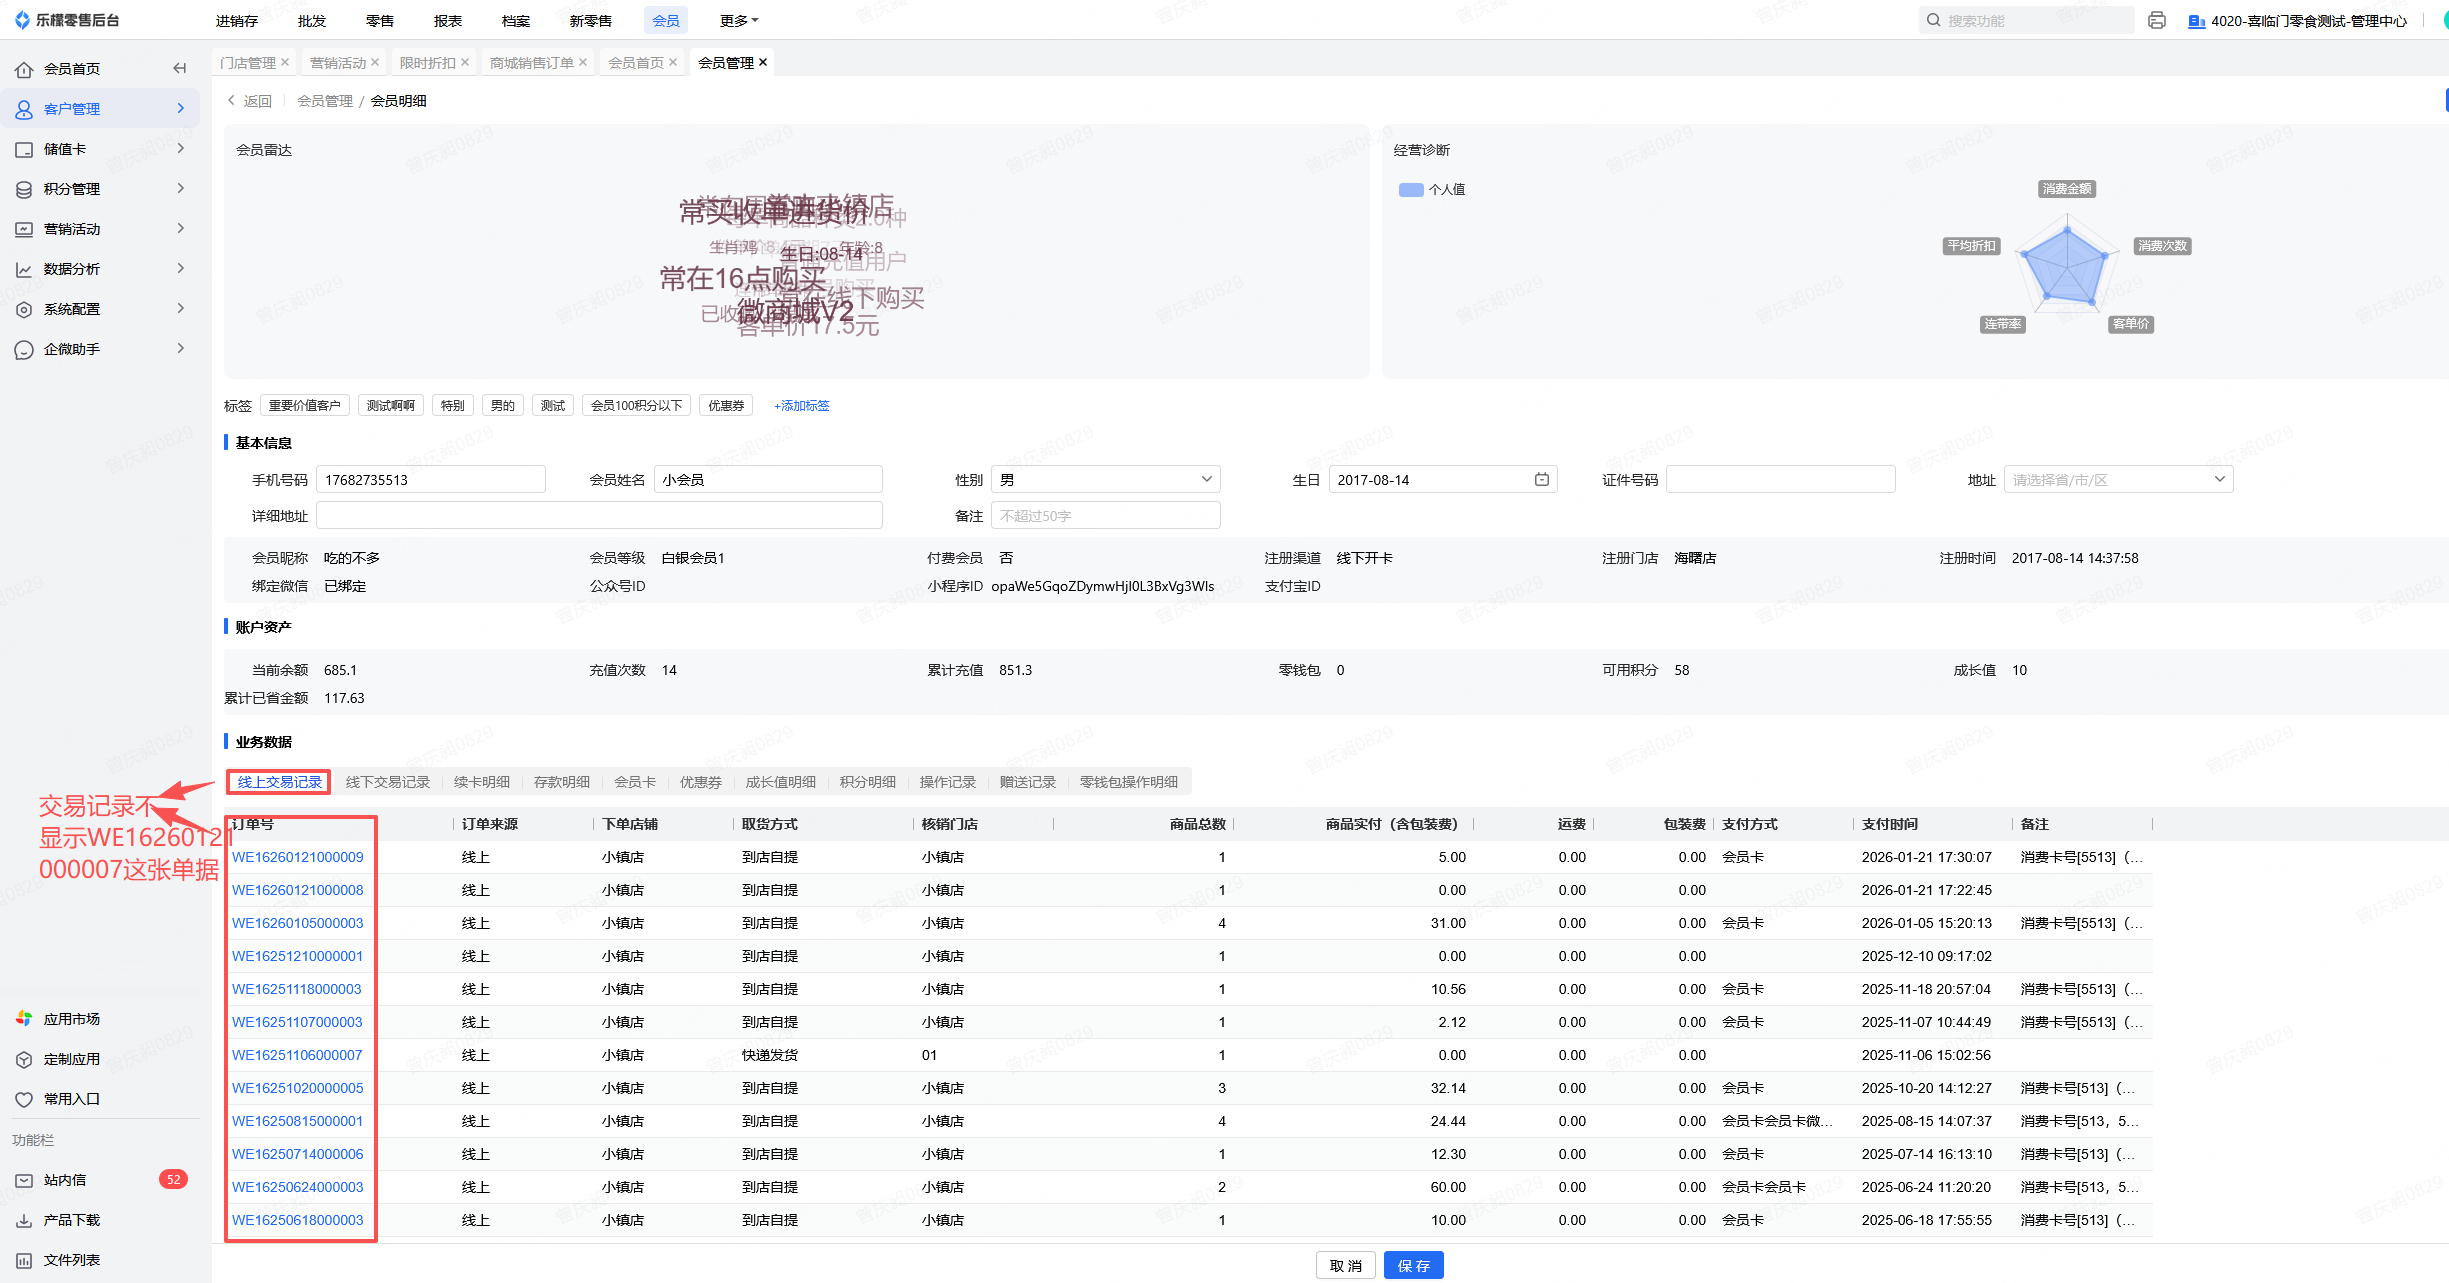The width and height of the screenshot is (2449, 1283).
Task: Open 产品下载 download icon
Action: (24, 1220)
